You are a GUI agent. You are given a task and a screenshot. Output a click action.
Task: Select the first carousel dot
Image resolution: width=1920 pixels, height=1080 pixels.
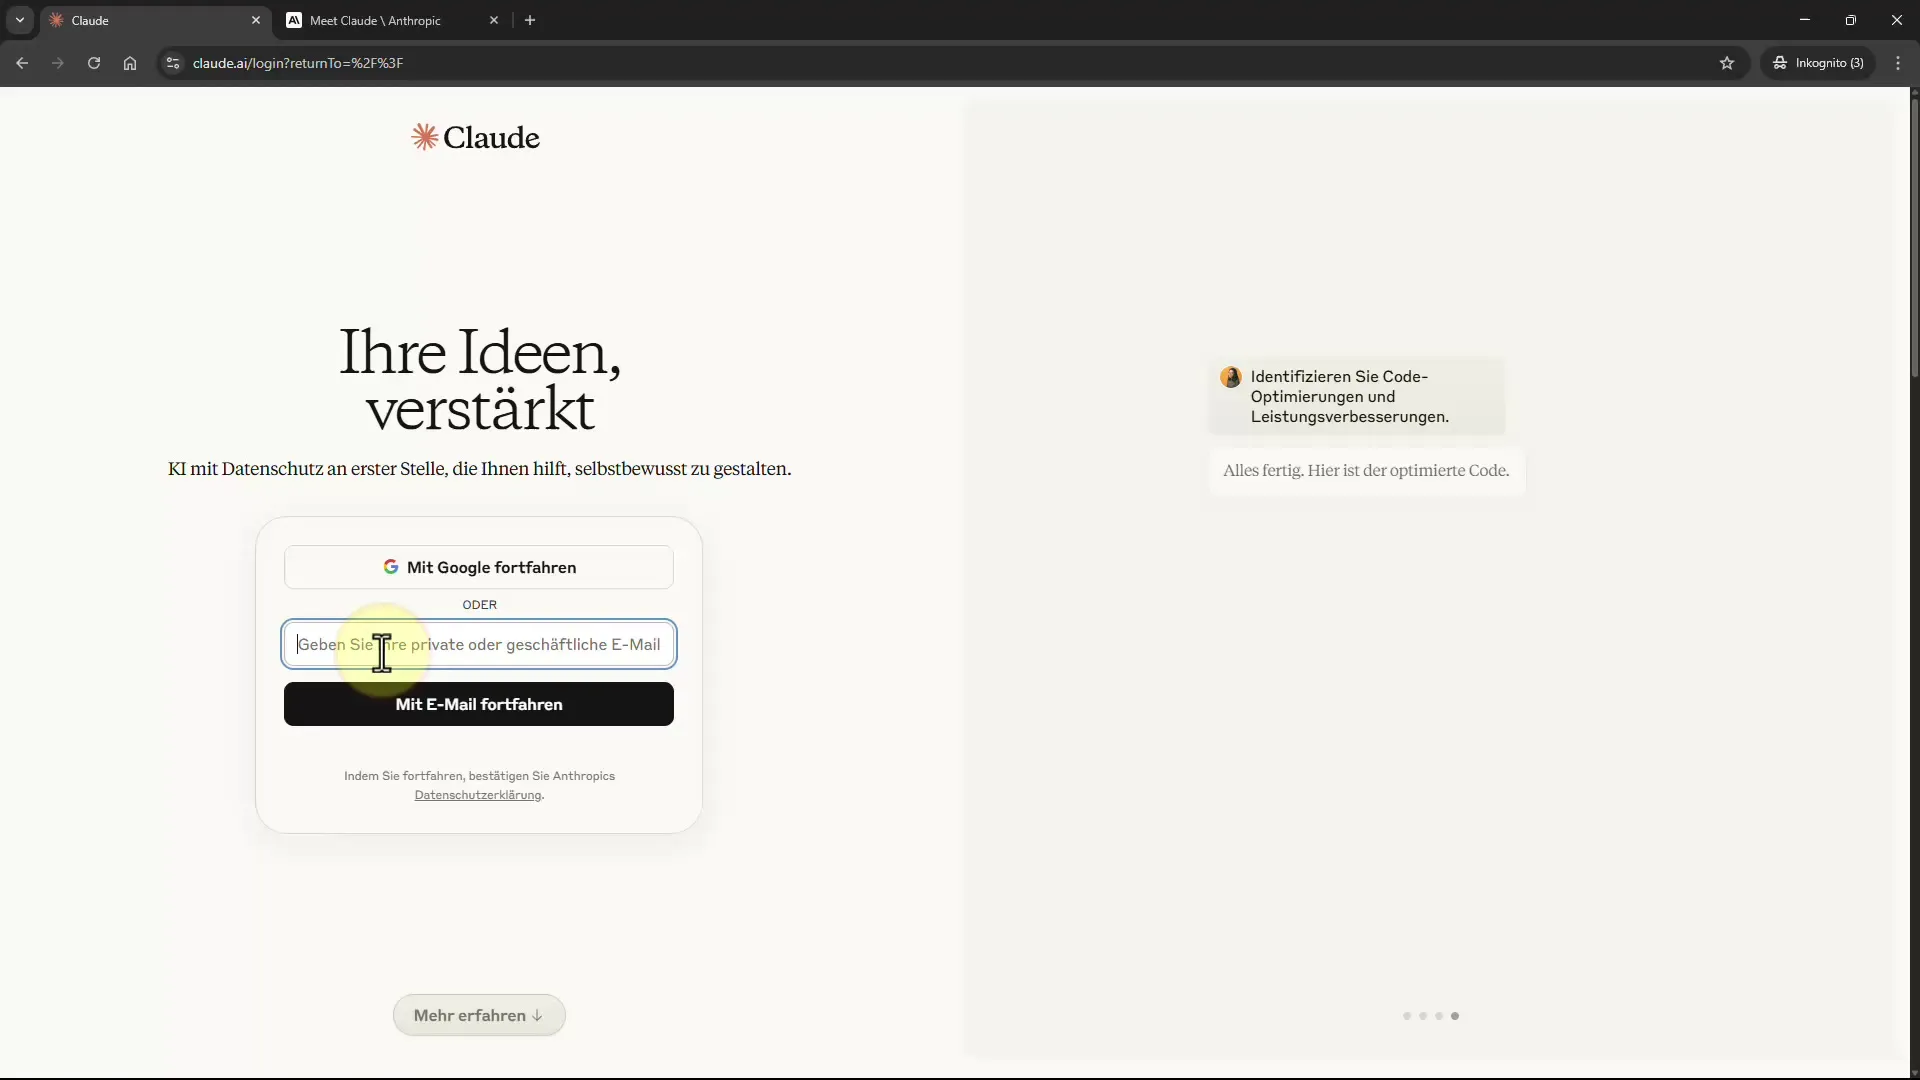pos(1407,1016)
